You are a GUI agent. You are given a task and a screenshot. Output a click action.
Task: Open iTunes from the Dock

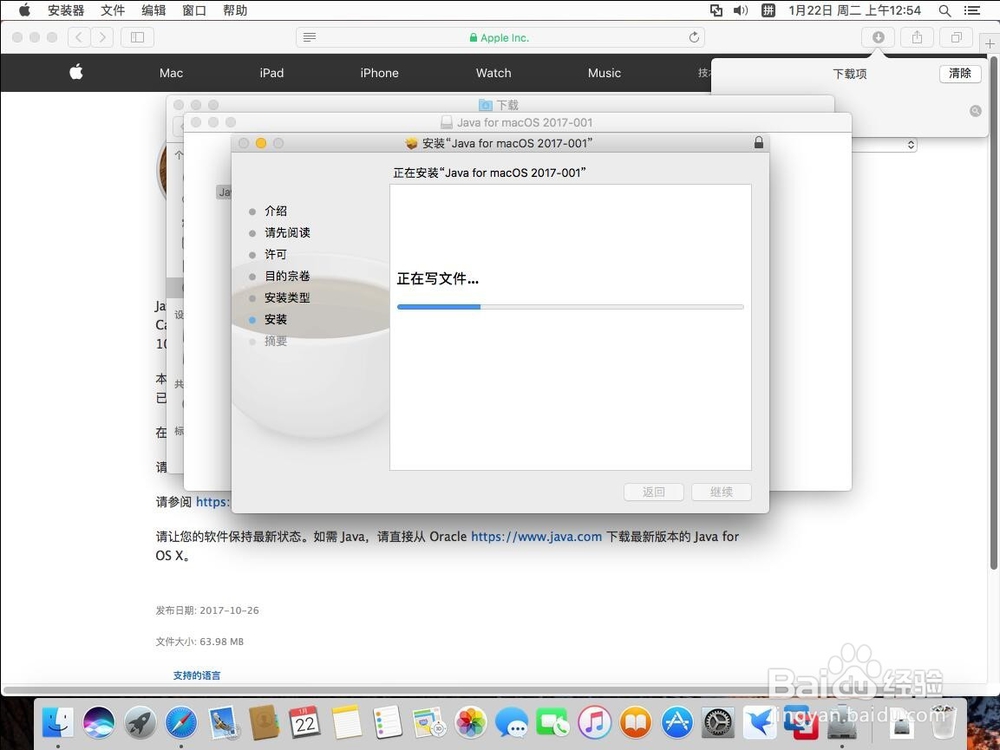[x=595, y=722]
